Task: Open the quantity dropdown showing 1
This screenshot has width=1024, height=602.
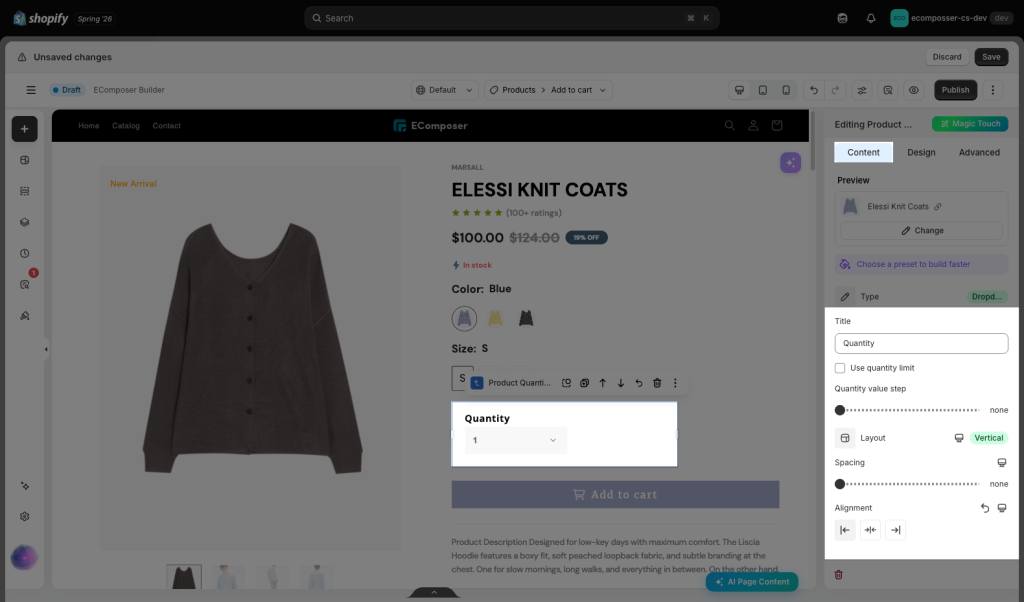Action: [515, 441]
